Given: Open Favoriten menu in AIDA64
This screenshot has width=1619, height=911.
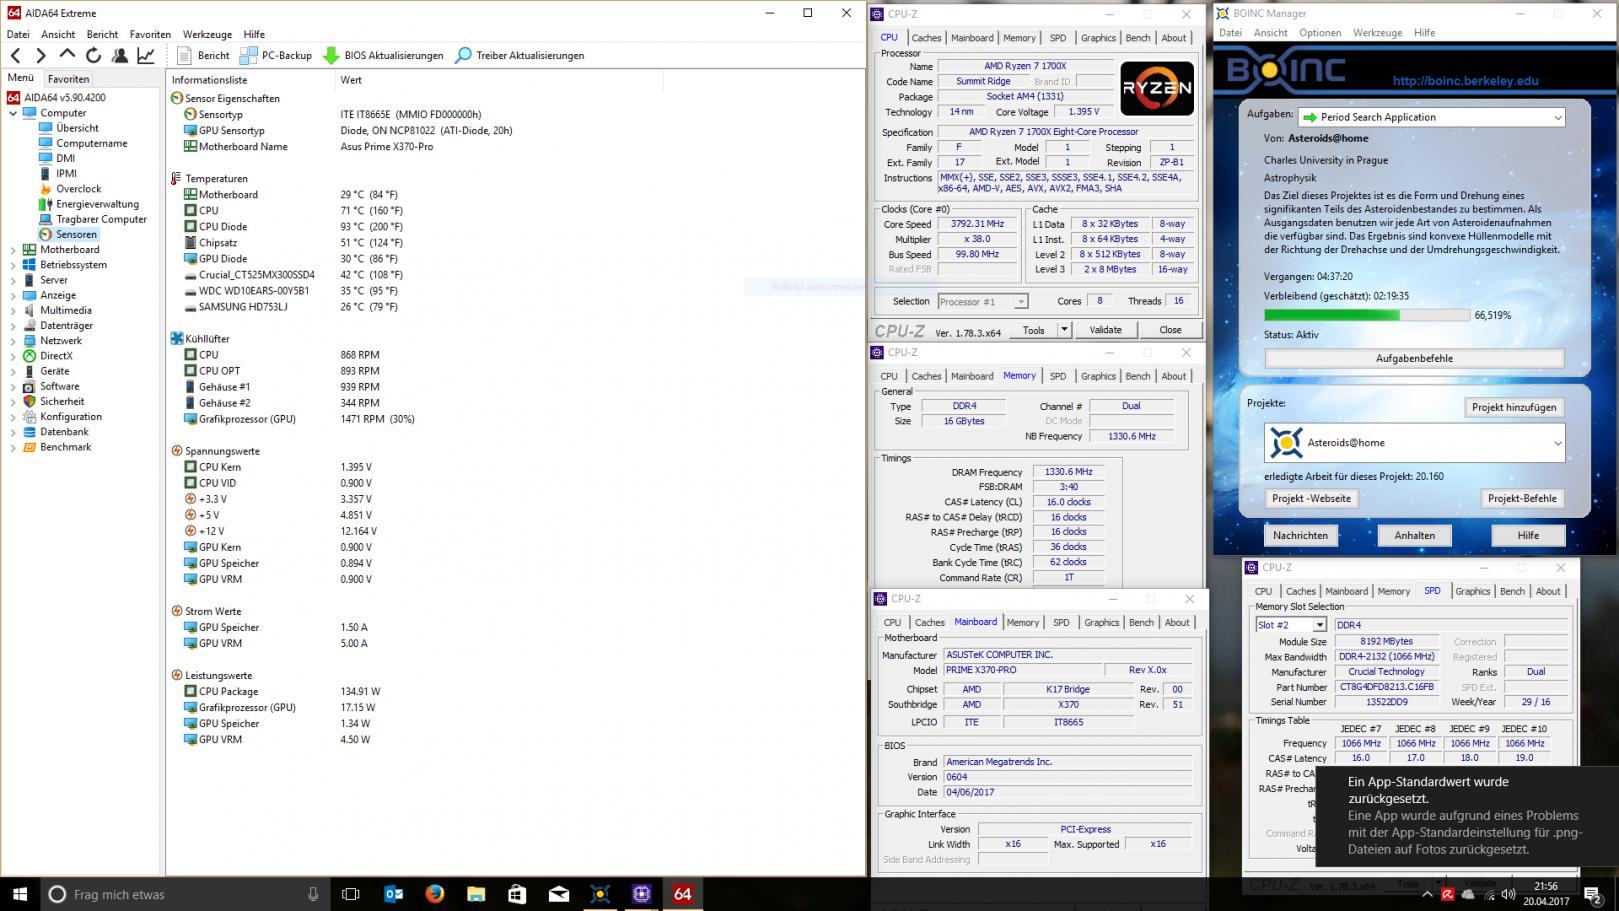Looking at the screenshot, I should coord(150,34).
